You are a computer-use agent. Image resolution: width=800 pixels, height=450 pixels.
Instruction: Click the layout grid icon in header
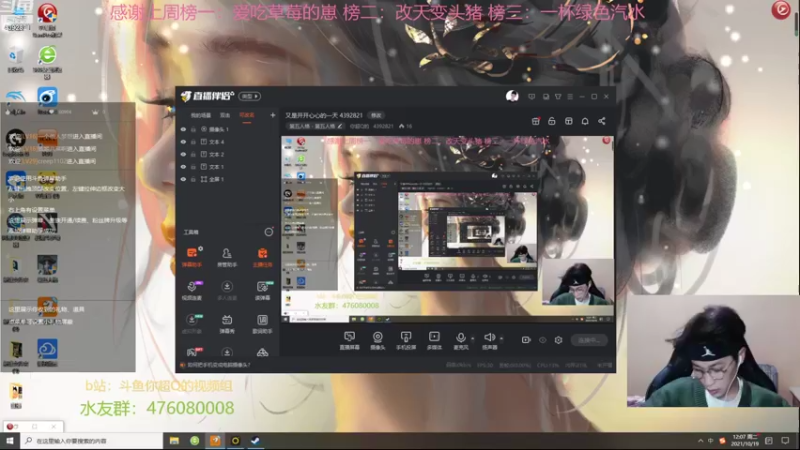568,121
